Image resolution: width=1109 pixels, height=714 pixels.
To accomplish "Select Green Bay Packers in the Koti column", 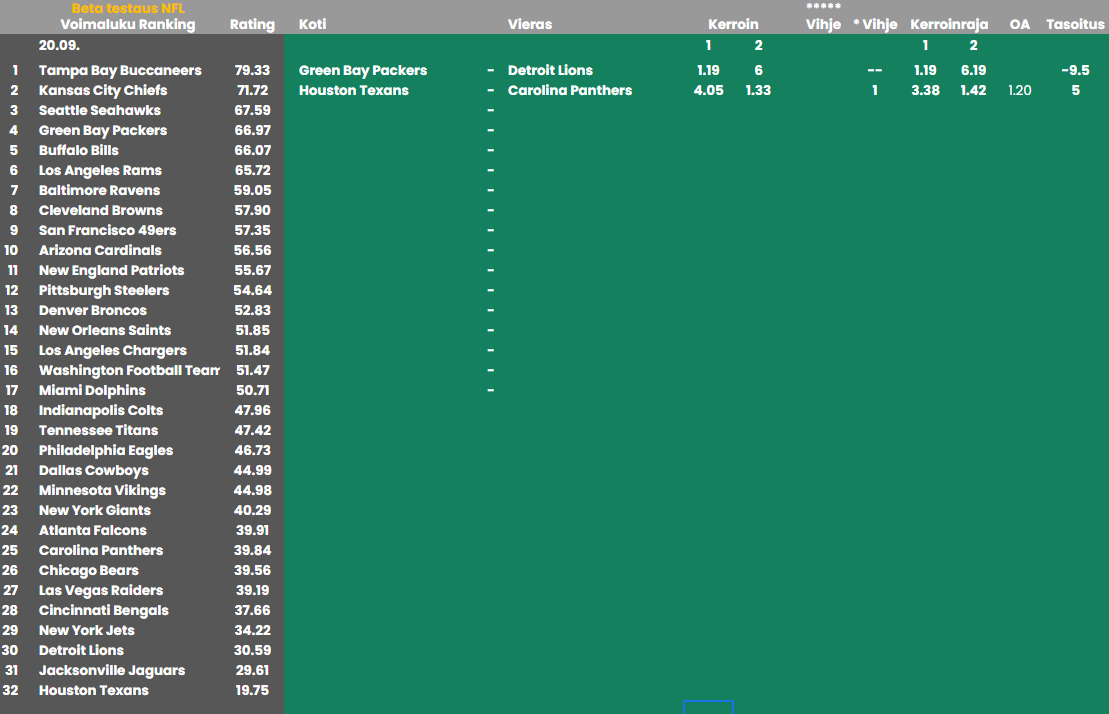I will (363, 70).
